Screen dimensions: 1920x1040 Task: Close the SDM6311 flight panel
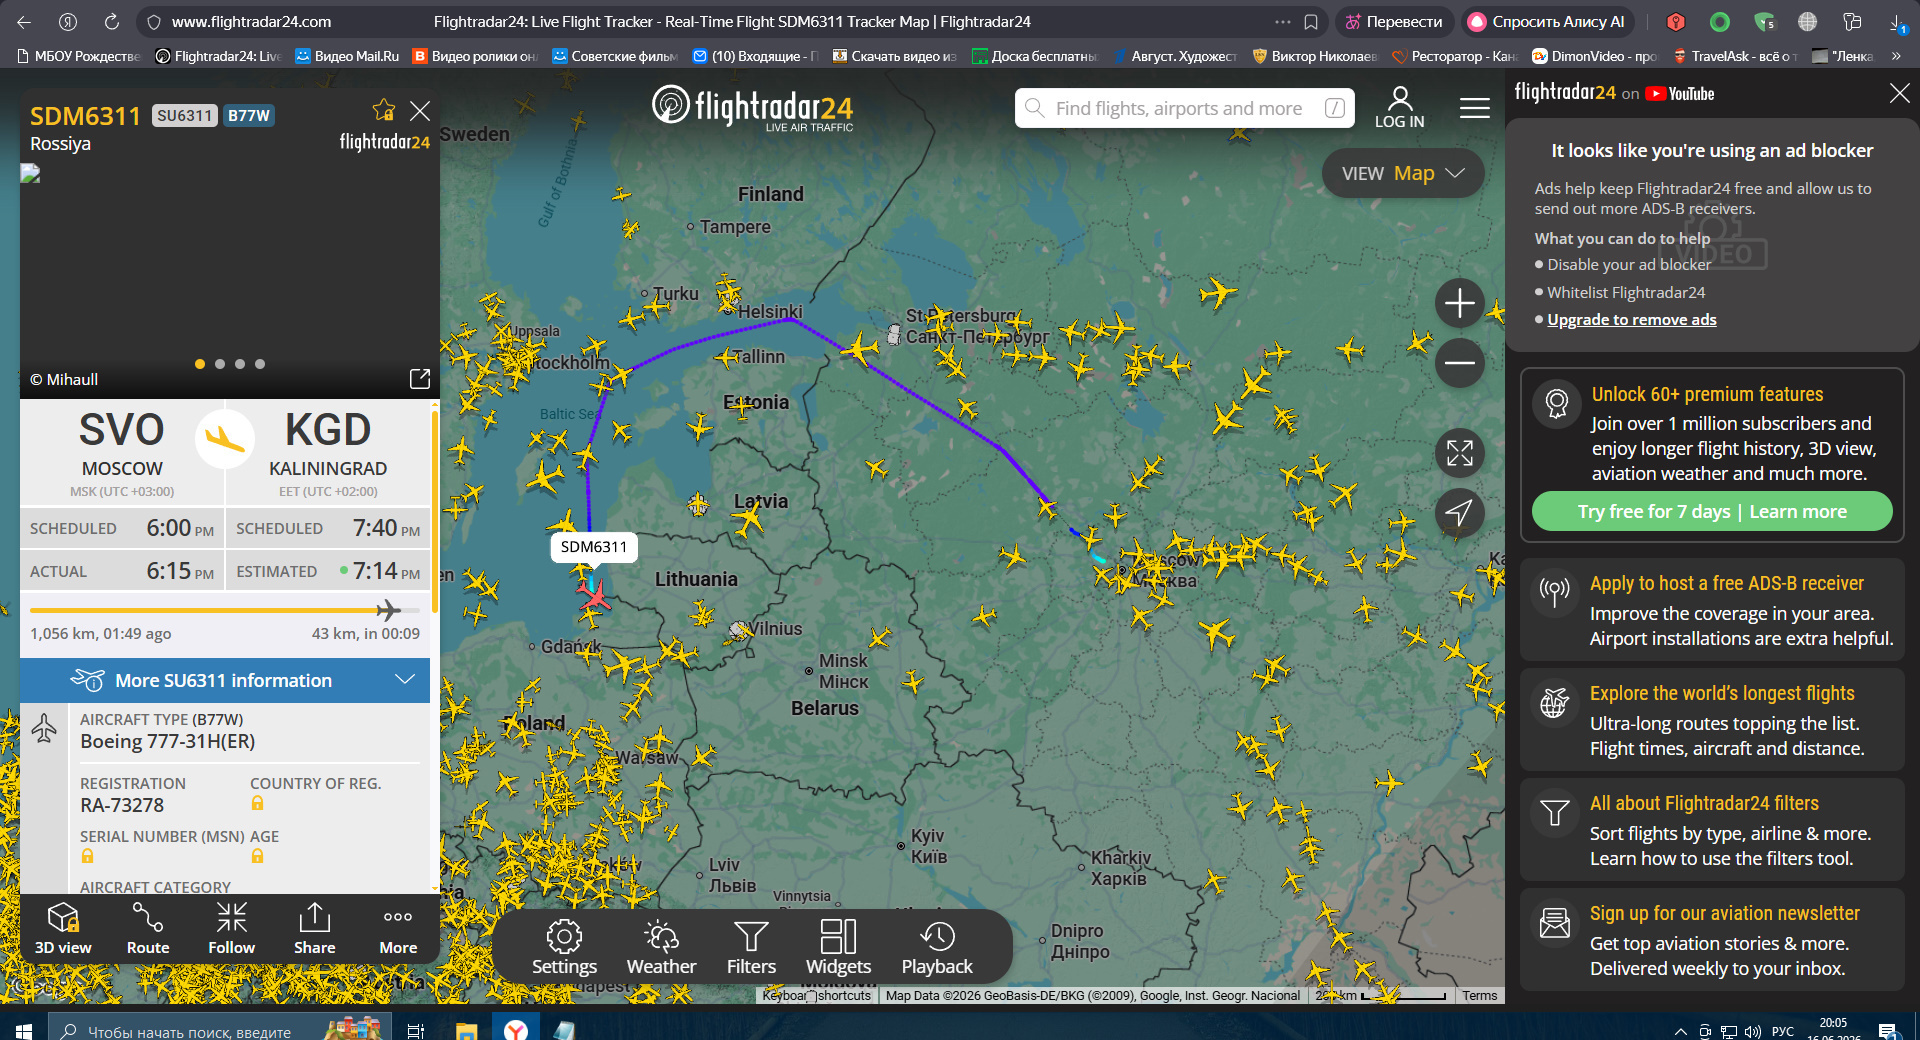click(x=420, y=110)
